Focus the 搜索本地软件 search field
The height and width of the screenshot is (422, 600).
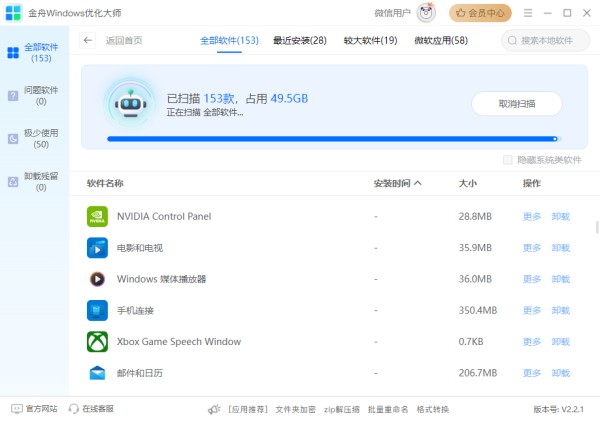[x=546, y=41]
